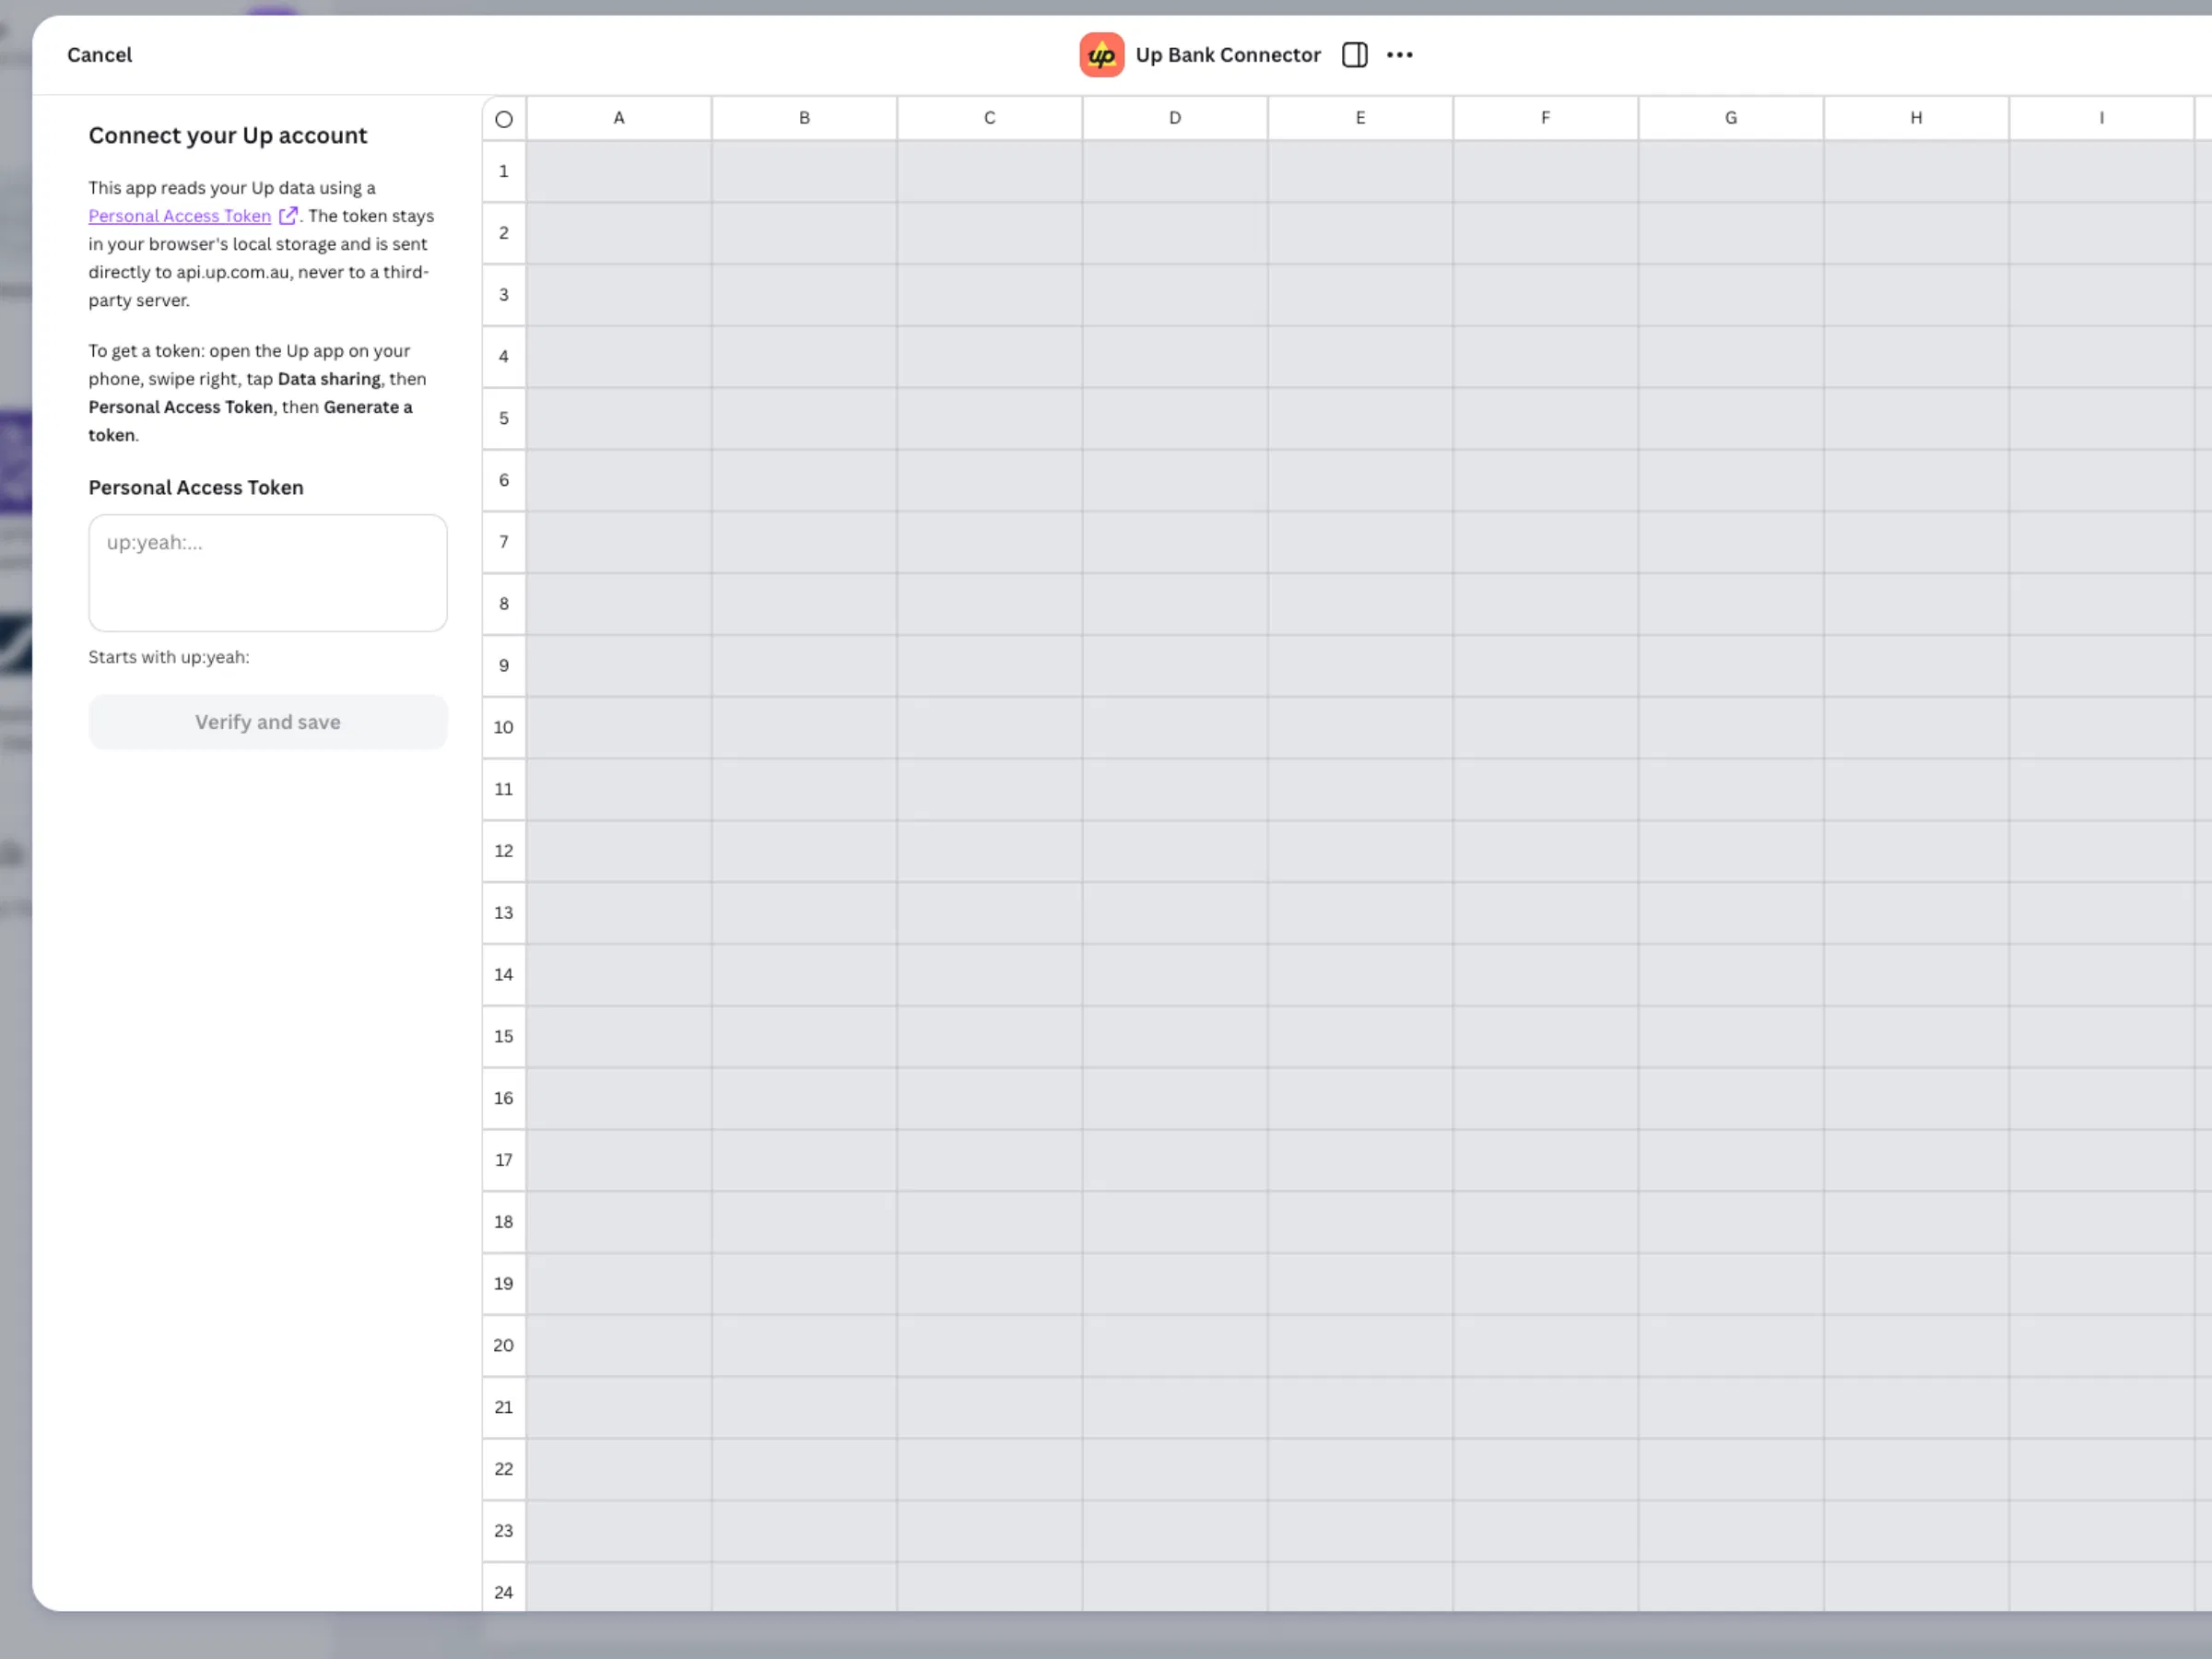Click the 'Connect your Up account' heading
Image resolution: width=2212 pixels, height=1659 pixels.
[228, 136]
